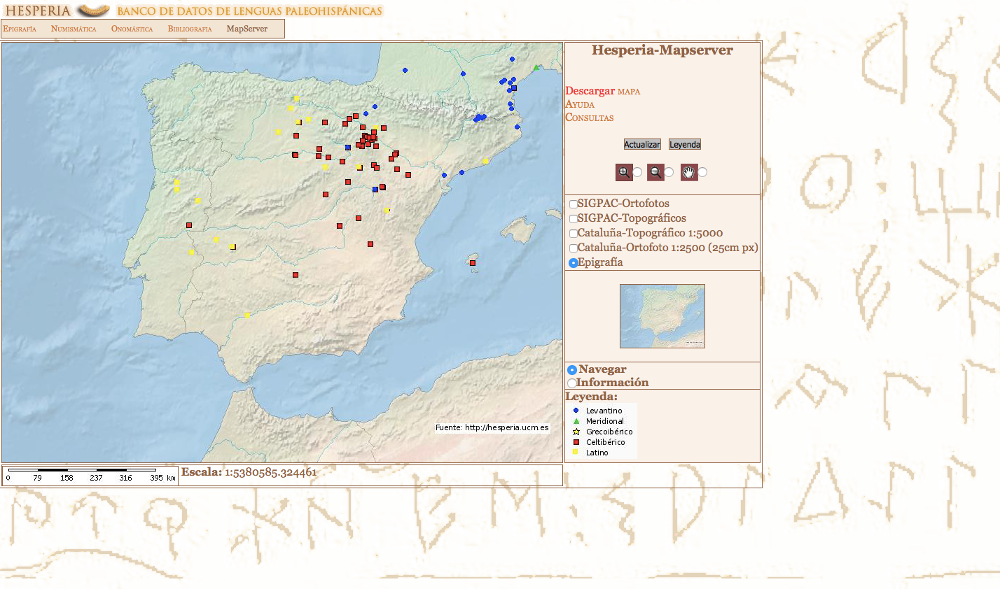Open the Onomástica menu
This screenshot has height=589, width=1000.
(132, 29)
